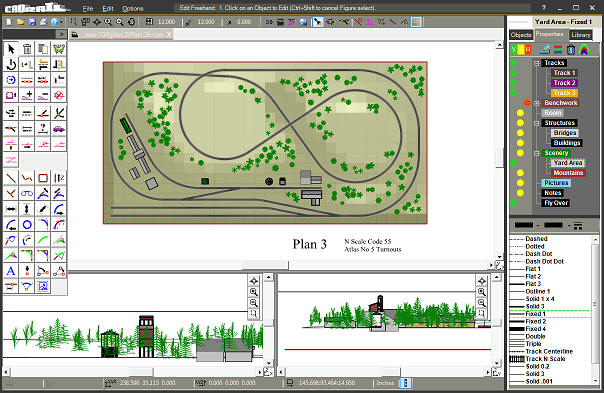Choose the vertical double-arrow tool
Image resolution: width=604 pixels, height=393 pixels.
(x=27, y=209)
